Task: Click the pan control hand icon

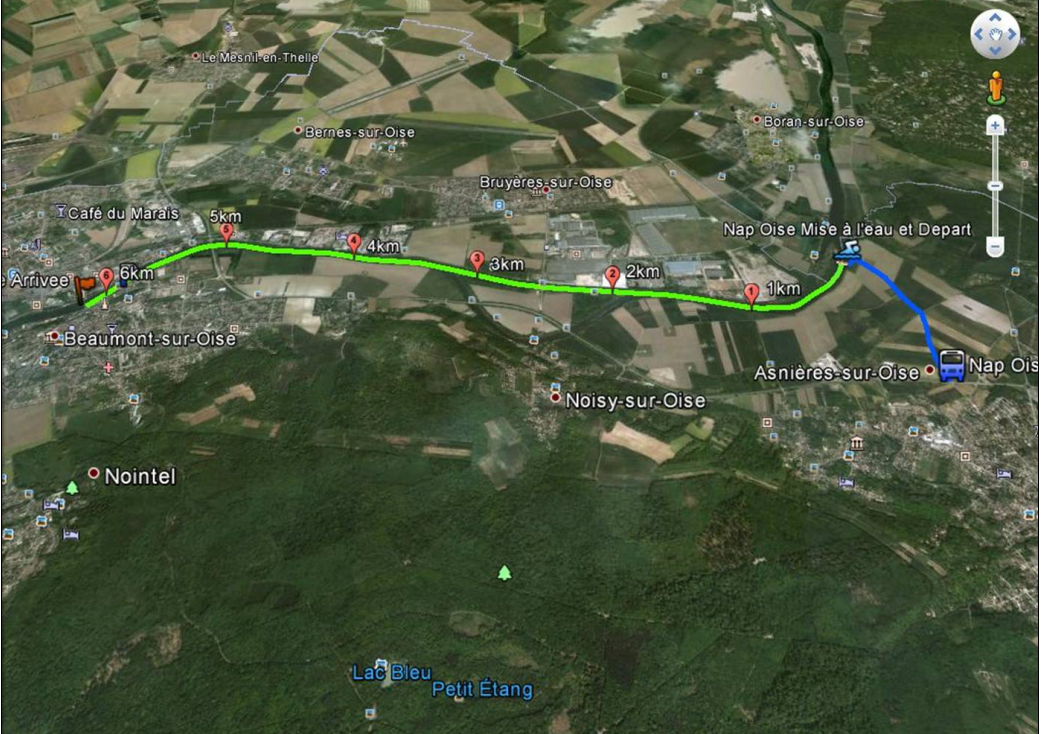Action: (x=995, y=33)
